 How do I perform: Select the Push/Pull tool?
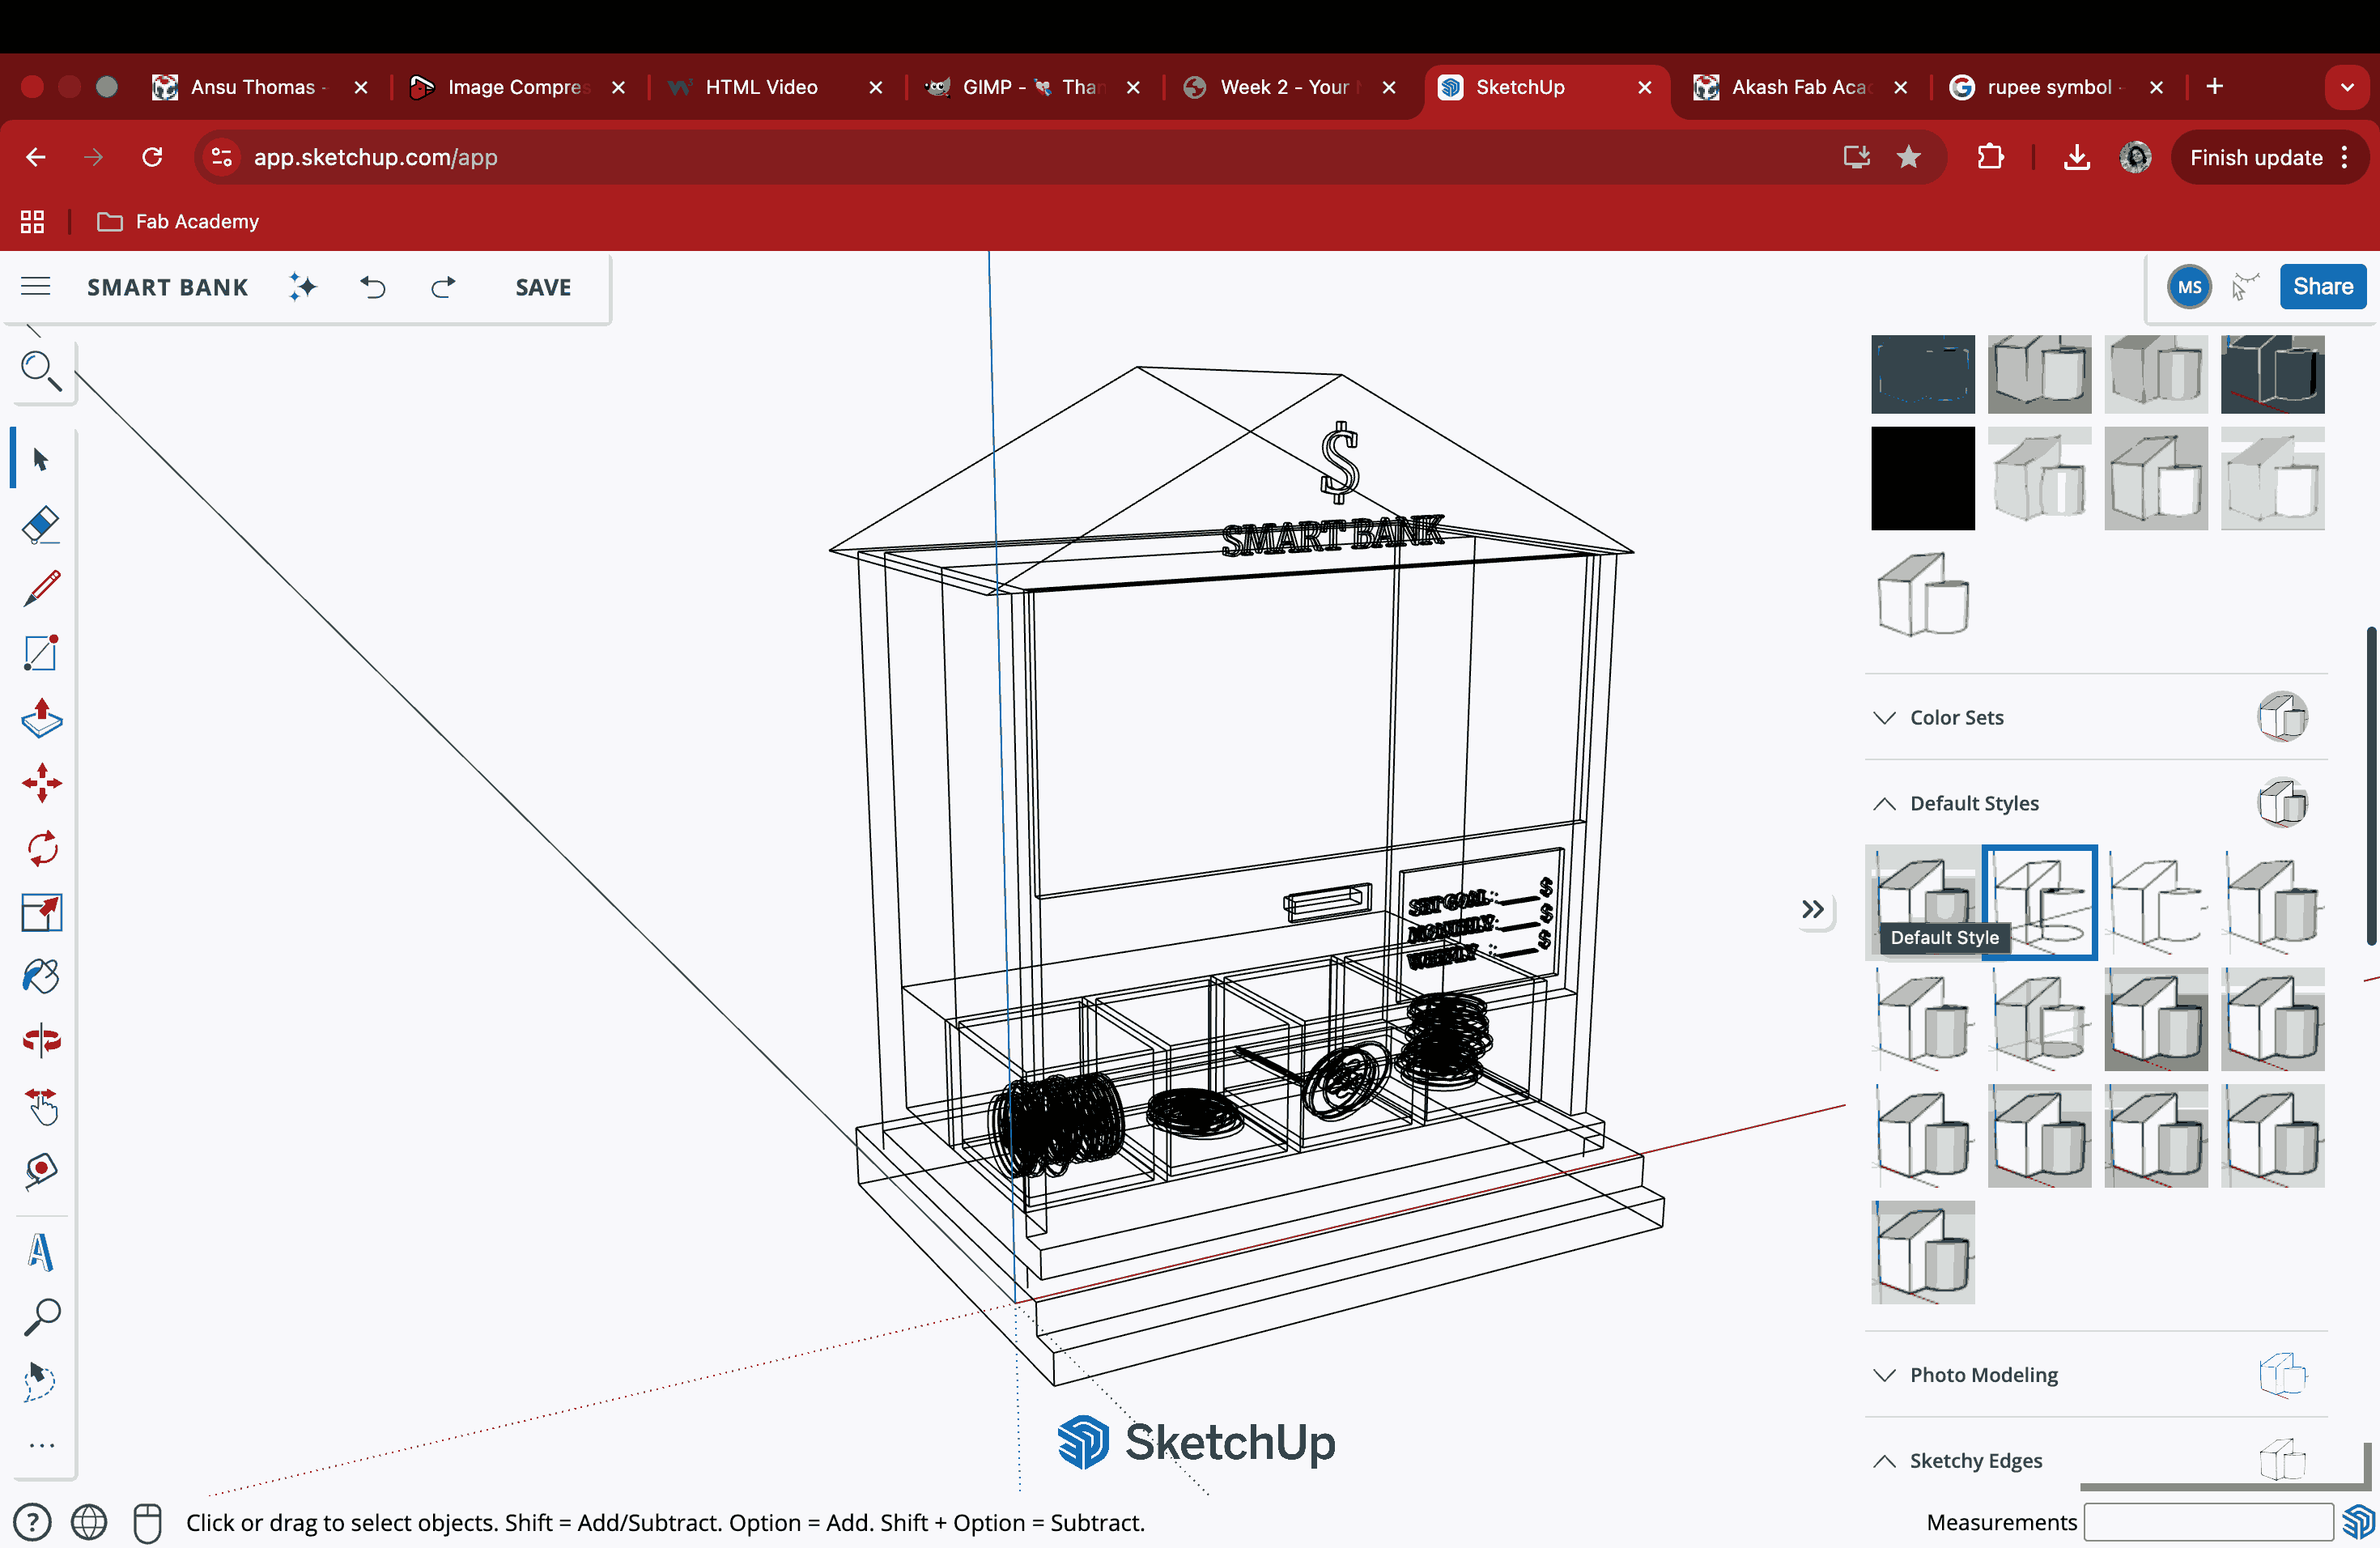point(41,718)
